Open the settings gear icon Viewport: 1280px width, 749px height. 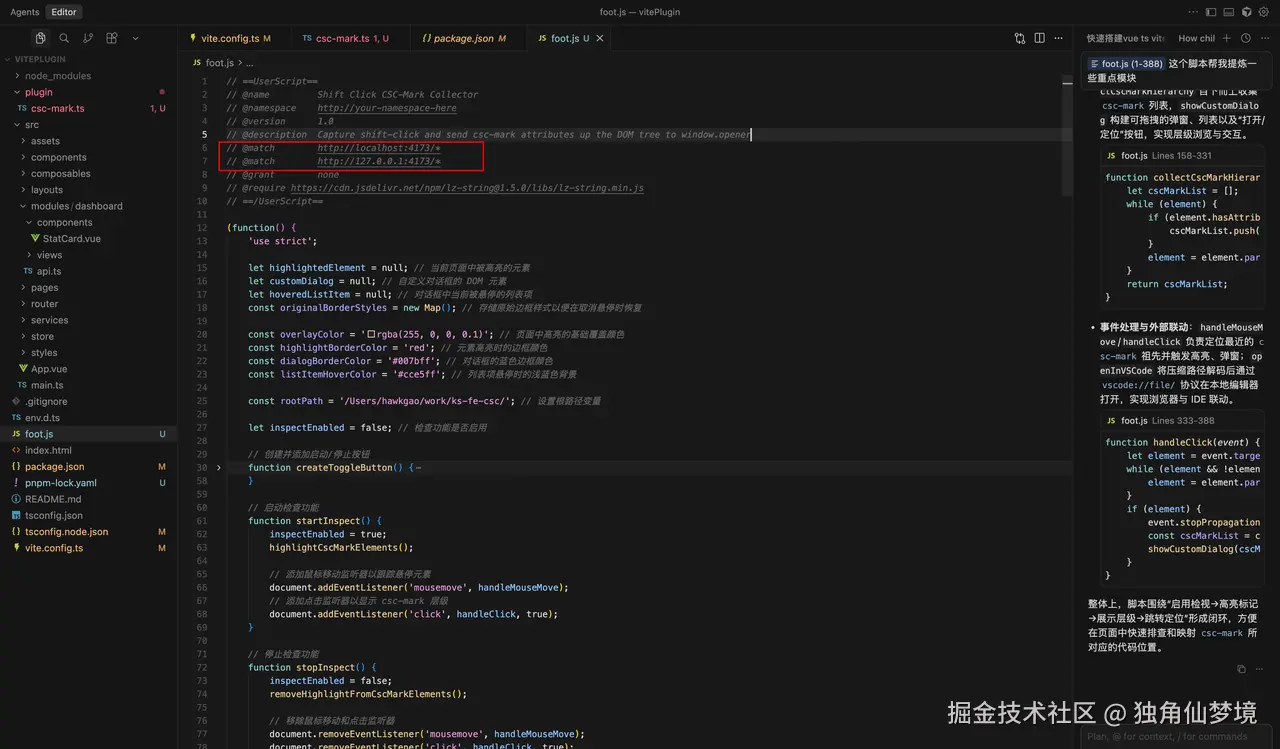click(1263, 12)
